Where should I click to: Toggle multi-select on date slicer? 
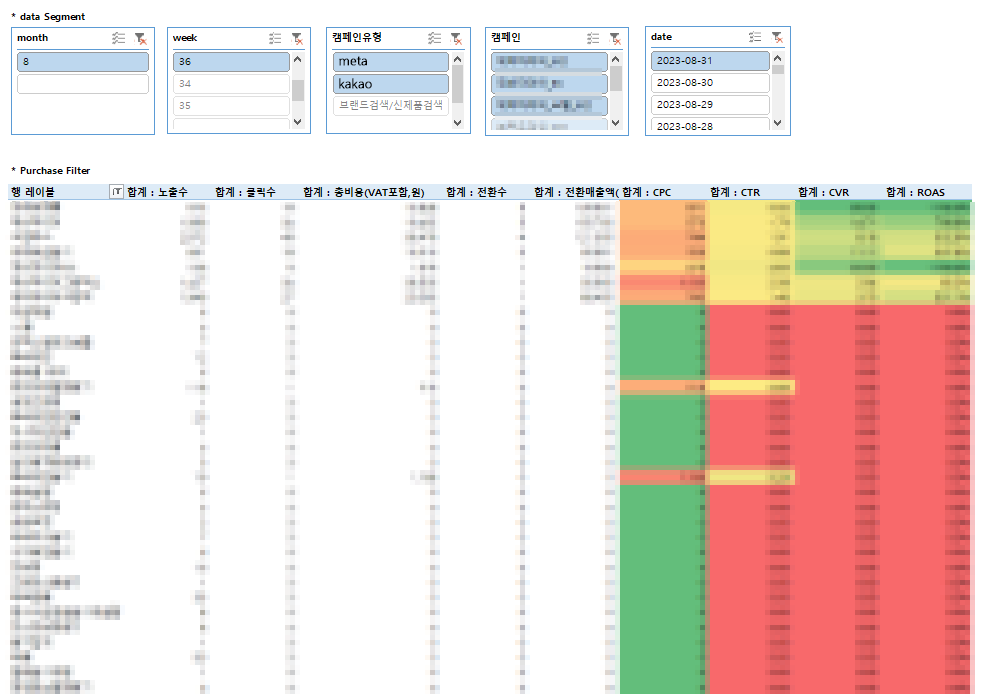755,37
